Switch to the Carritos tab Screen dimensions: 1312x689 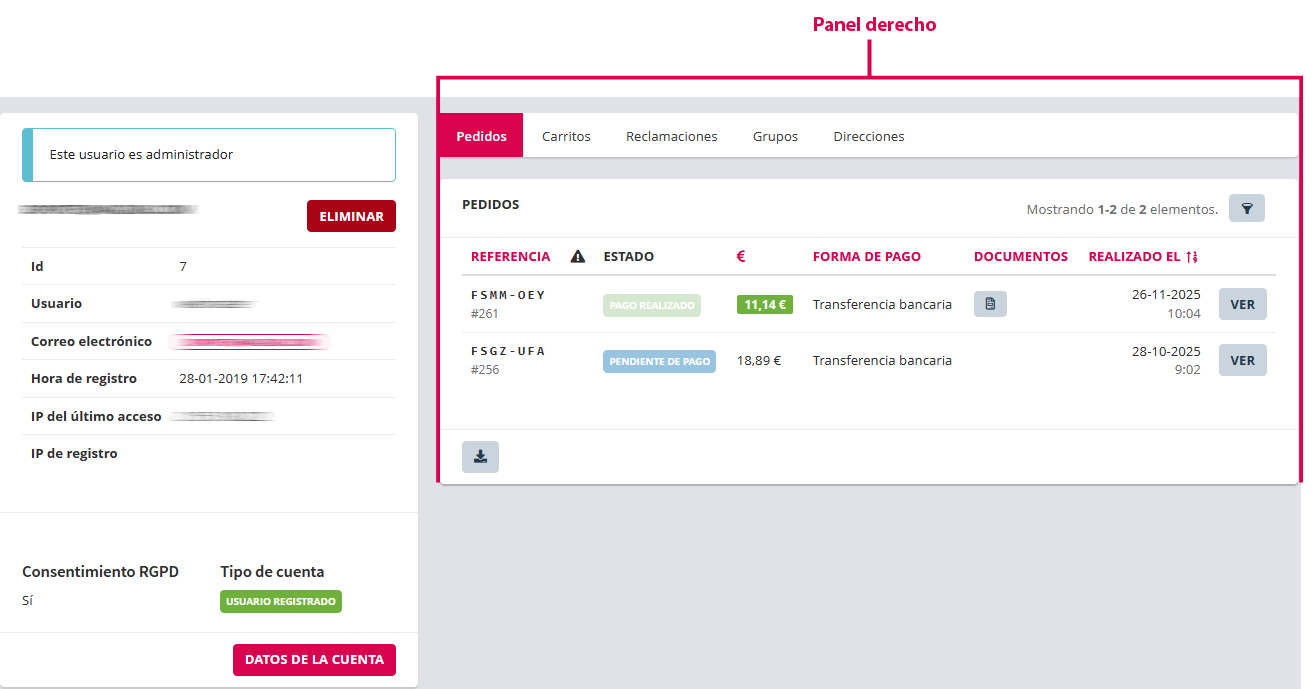click(x=566, y=136)
